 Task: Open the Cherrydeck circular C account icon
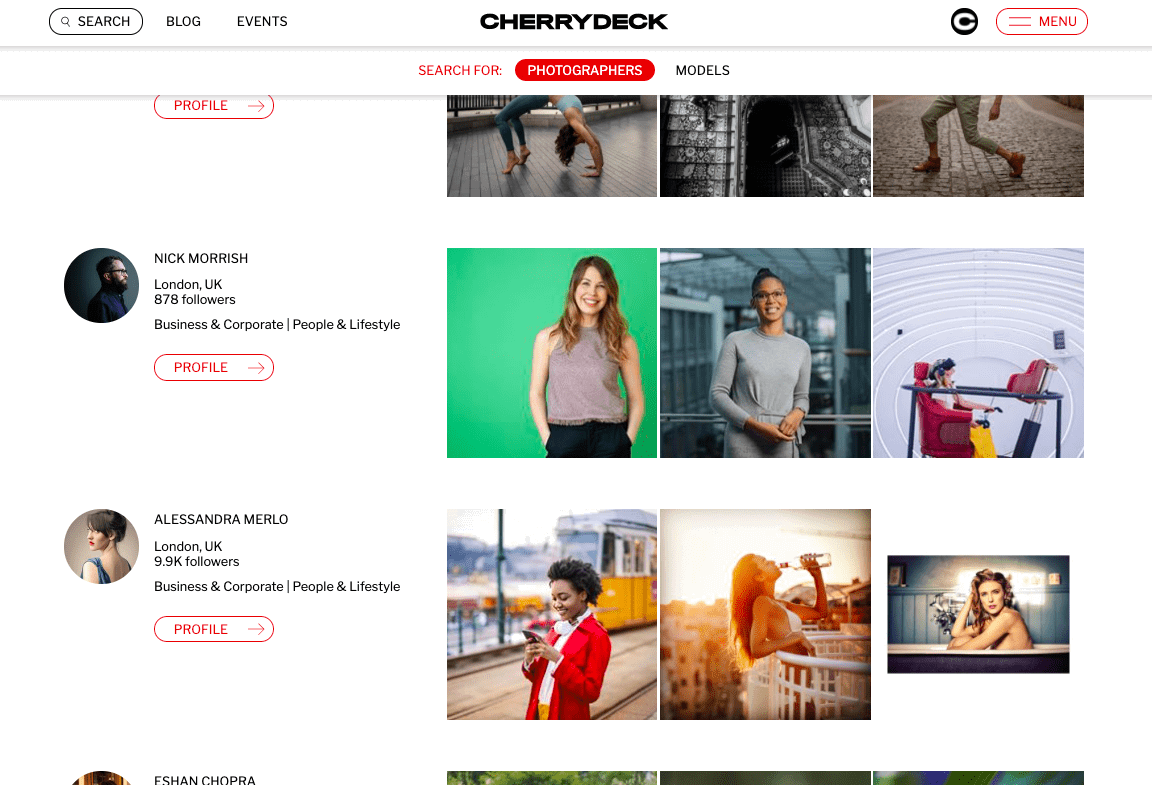tap(964, 21)
